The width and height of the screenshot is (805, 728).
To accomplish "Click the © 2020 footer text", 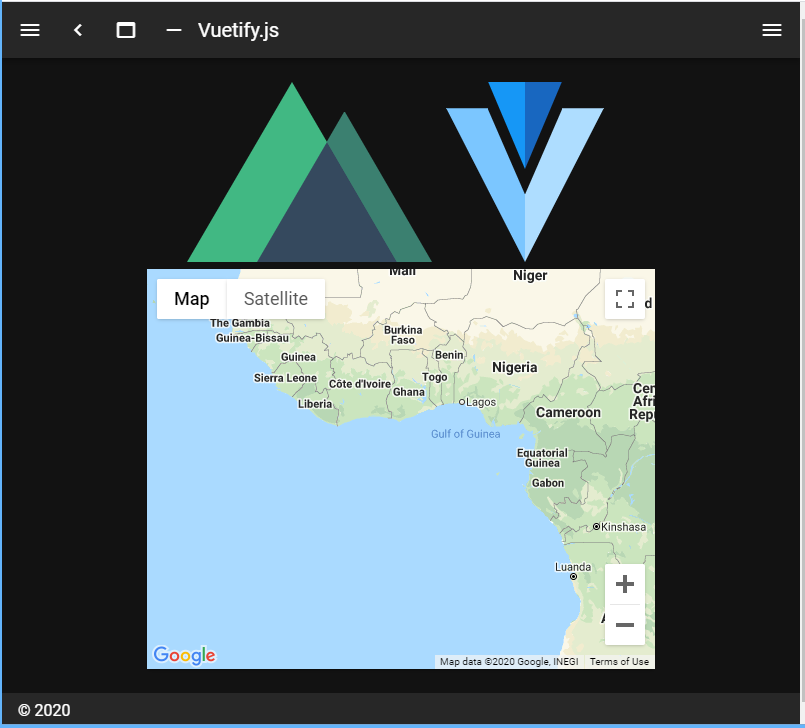I will [44, 710].
